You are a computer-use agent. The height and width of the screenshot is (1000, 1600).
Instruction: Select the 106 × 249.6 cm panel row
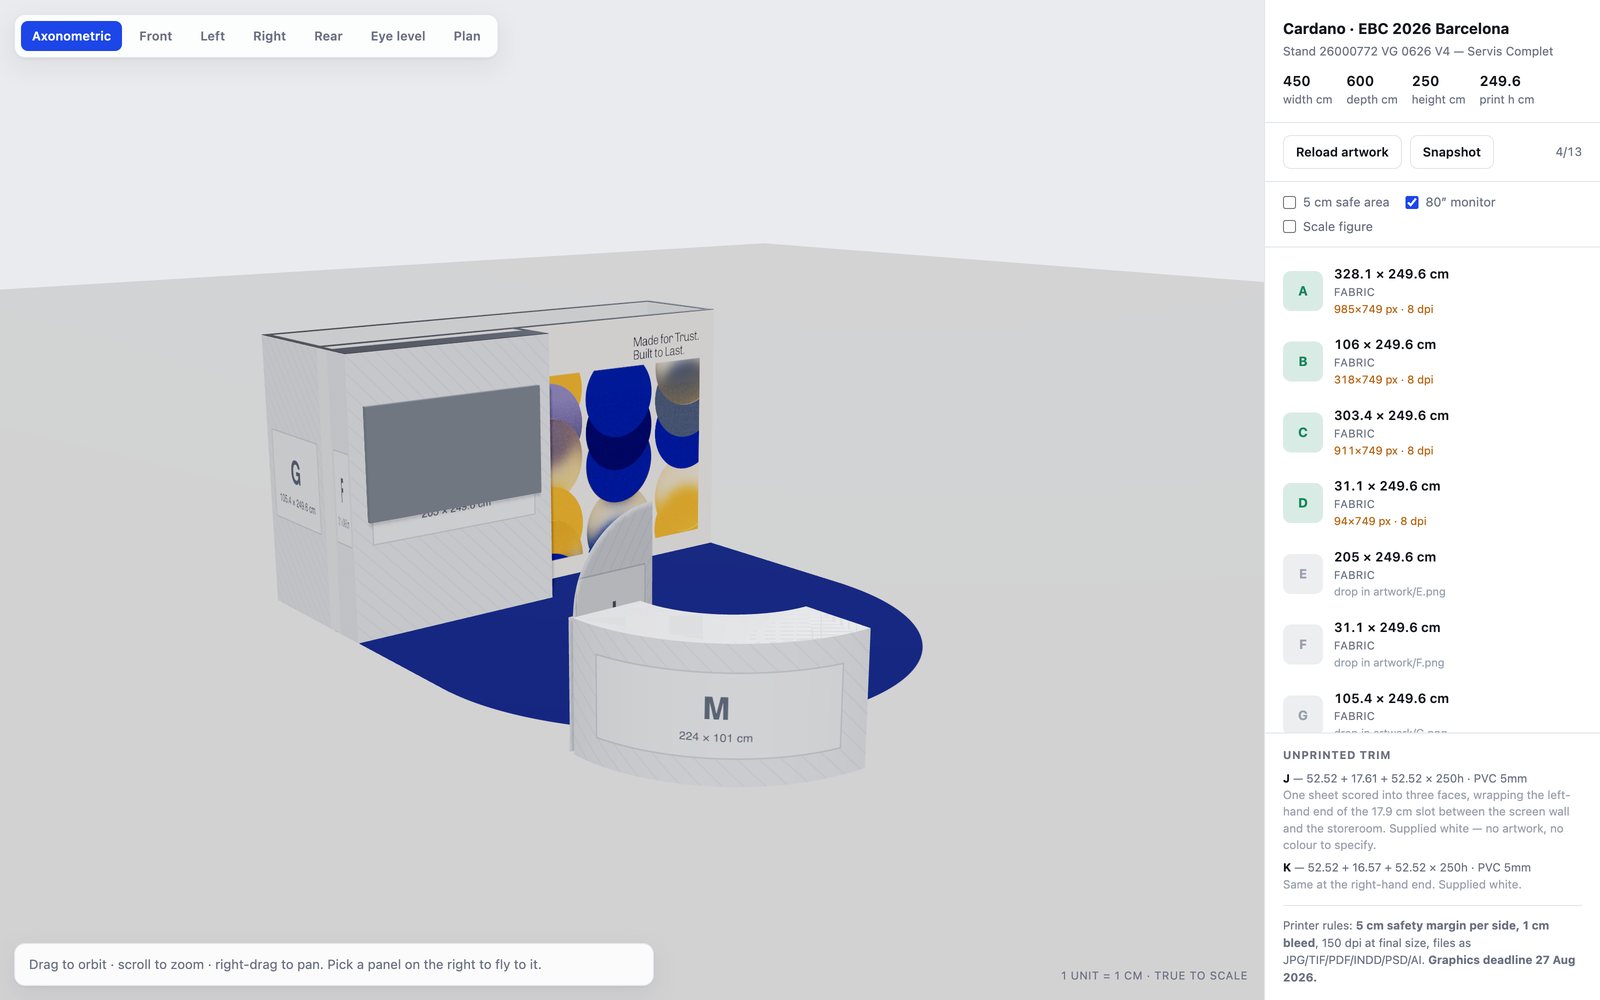pyautogui.click(x=1432, y=362)
